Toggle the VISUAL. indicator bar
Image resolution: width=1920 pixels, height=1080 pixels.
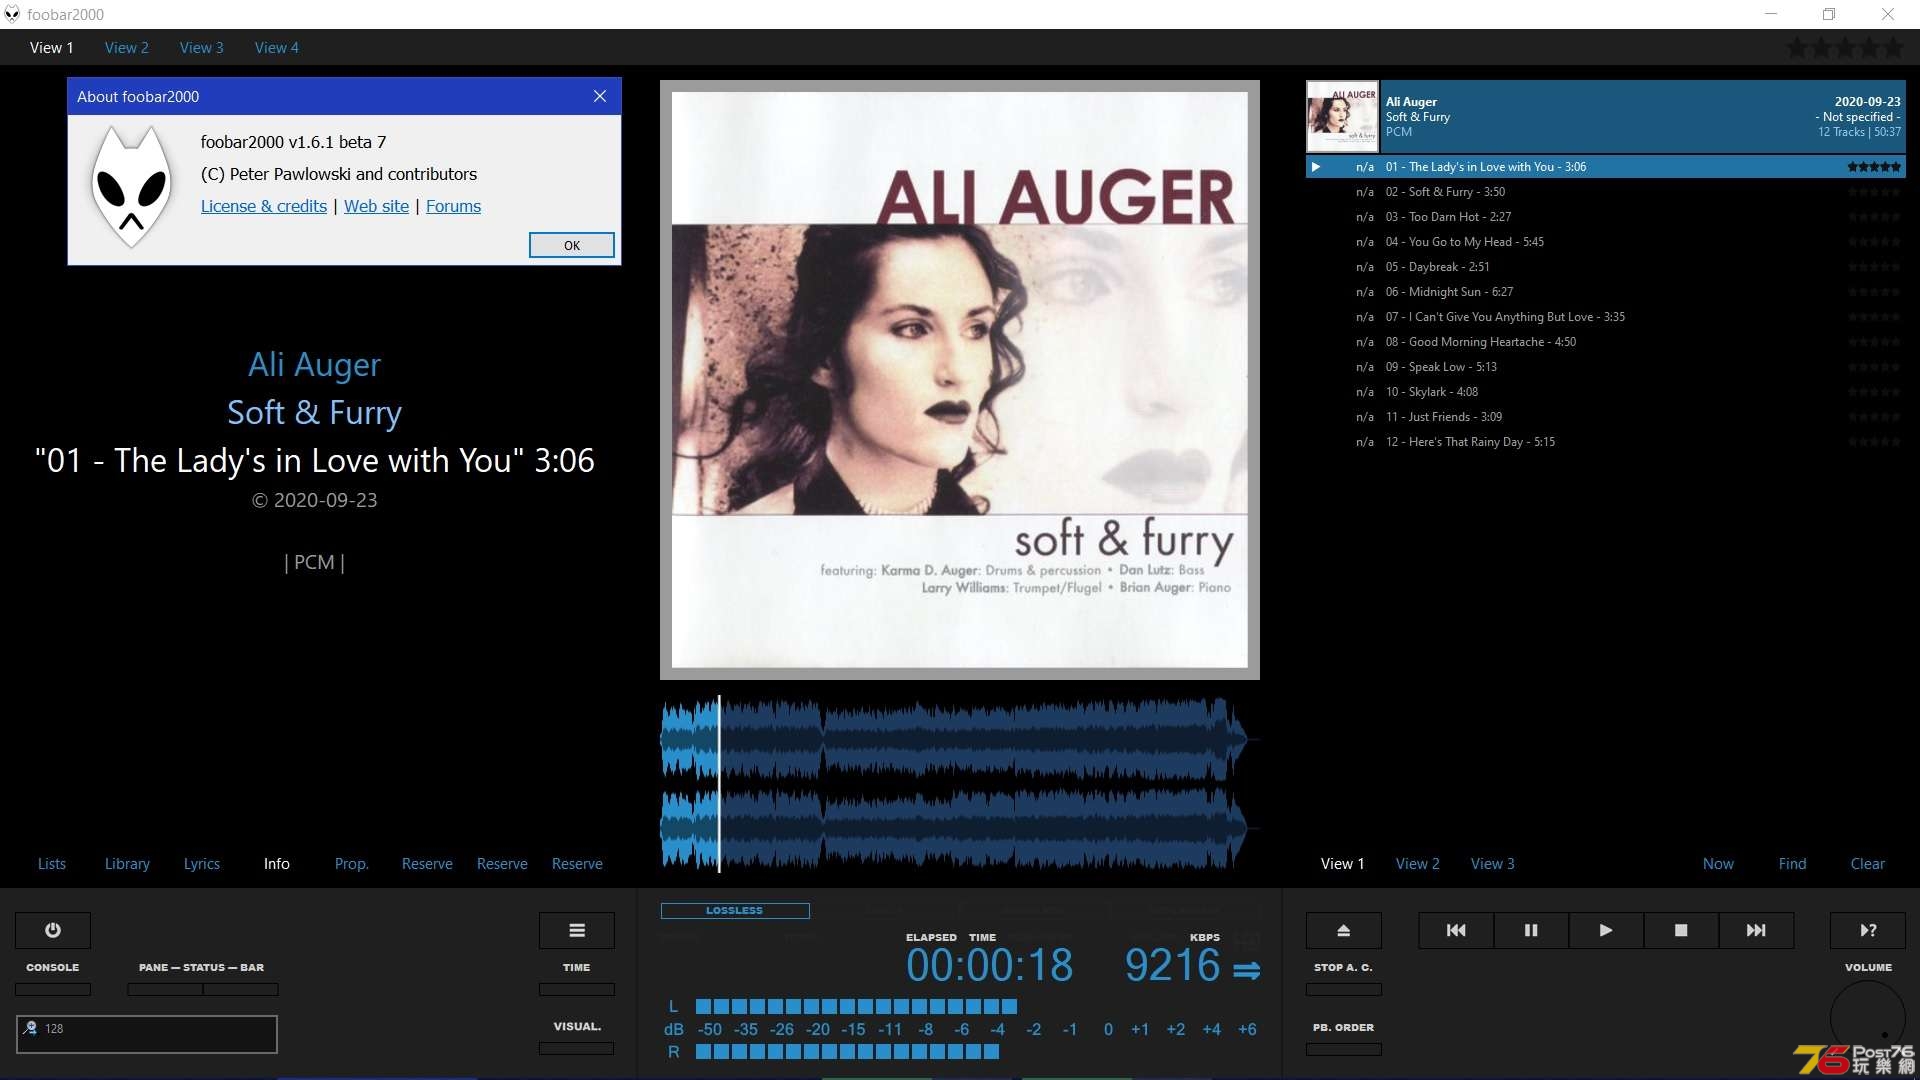(577, 1048)
